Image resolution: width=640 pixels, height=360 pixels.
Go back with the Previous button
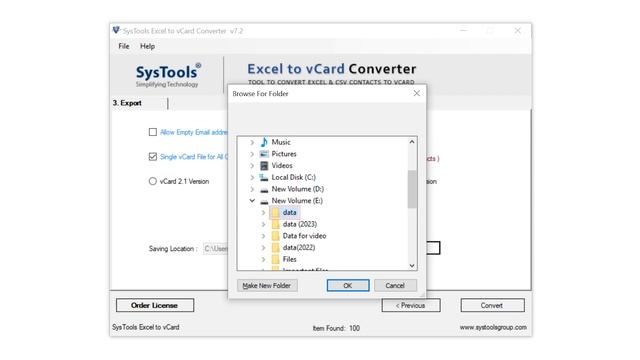(x=411, y=305)
